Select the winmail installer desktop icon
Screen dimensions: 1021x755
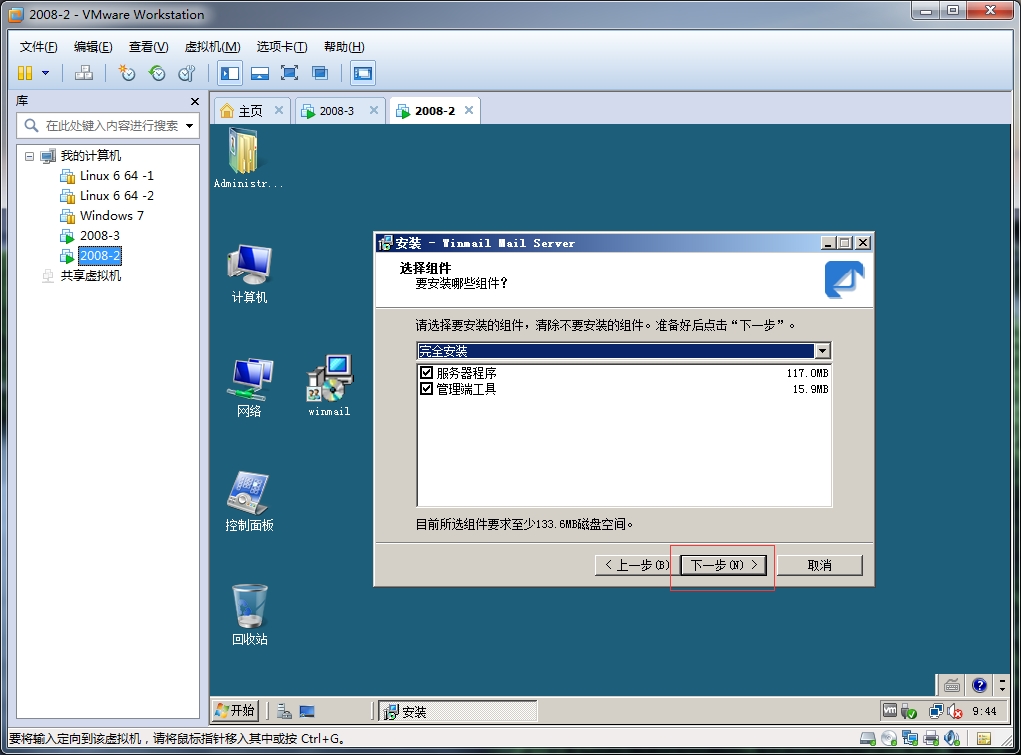pyautogui.click(x=329, y=386)
